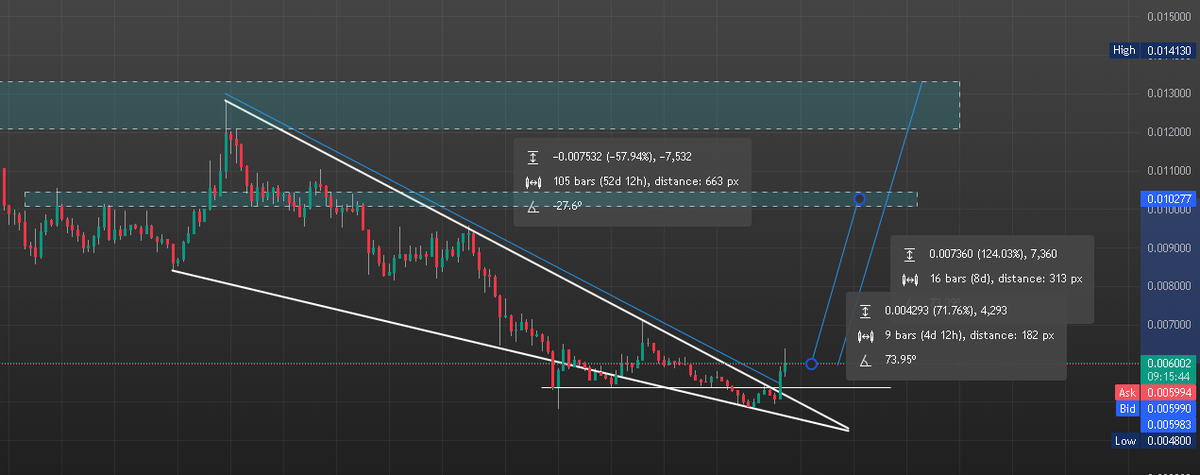Image resolution: width=1200 pixels, height=475 pixels.
Task: Click the 105 bars (52d 12h) measurement text
Action: [645, 181]
